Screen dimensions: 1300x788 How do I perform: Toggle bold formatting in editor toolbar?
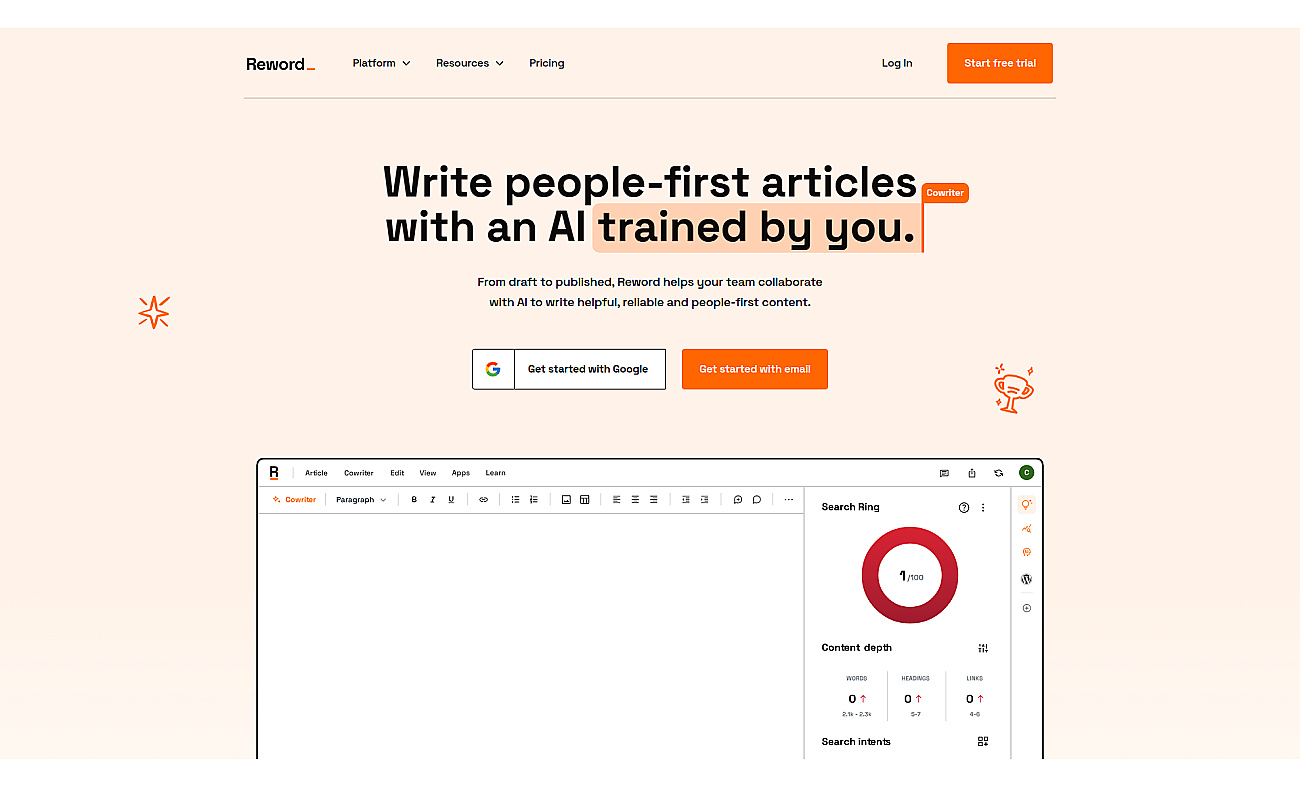[414, 500]
